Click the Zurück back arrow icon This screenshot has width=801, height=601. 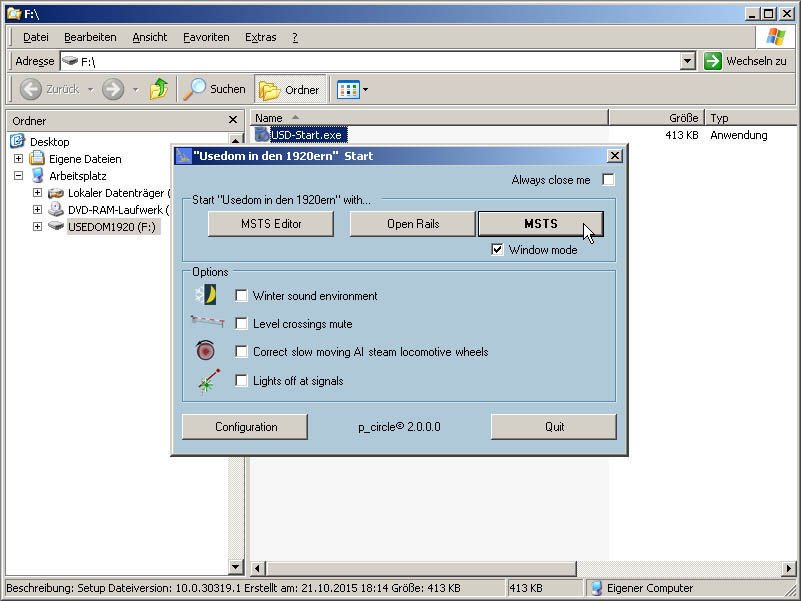tap(32, 89)
